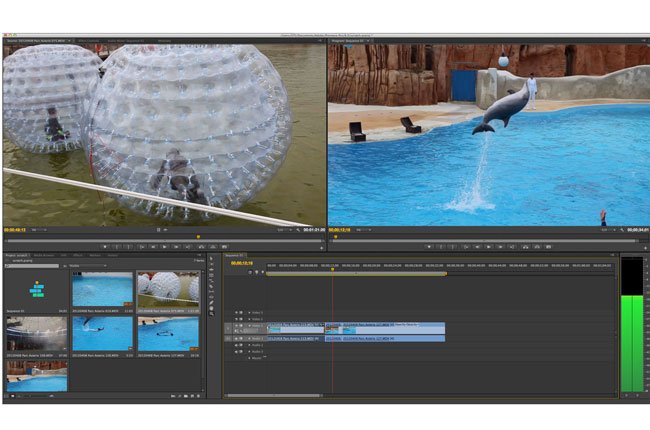Screen dimensions: 650x430
Task: Pick the Razor tool from the Tools panel
Action: pyautogui.click(x=211, y=287)
